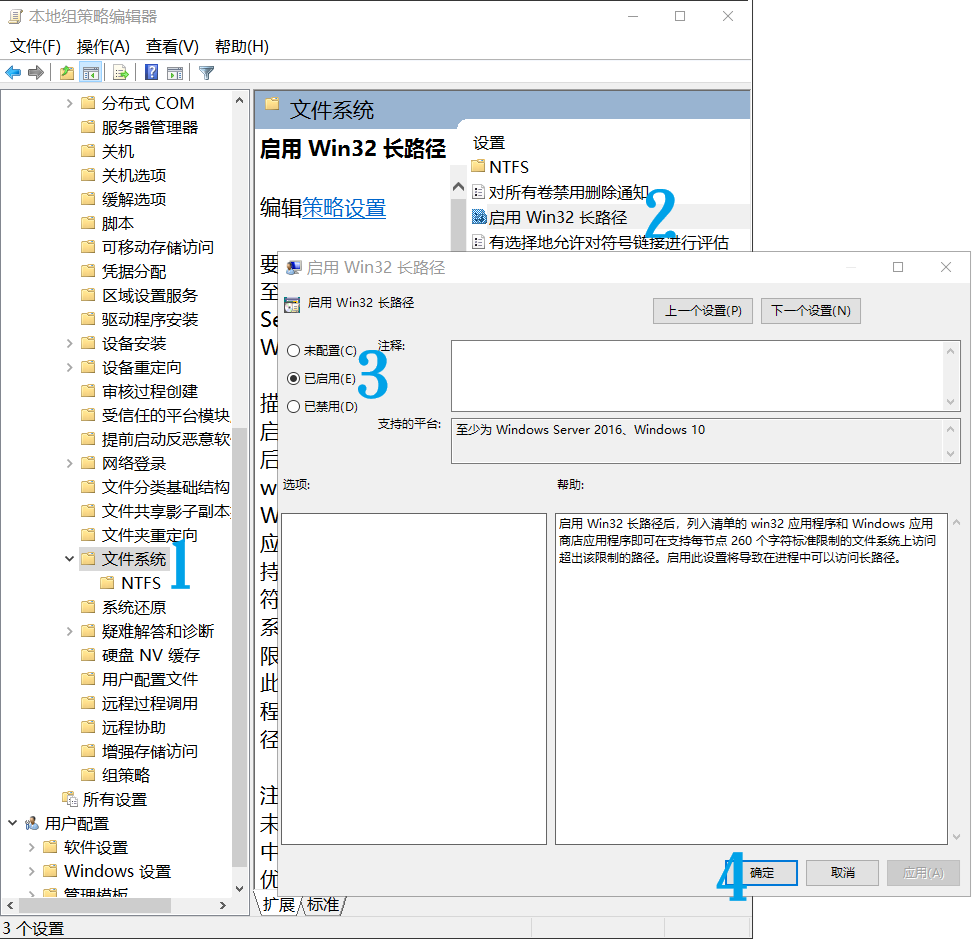This screenshot has width=973, height=939.
Task: Click the right arrow of the tree's horizontal scrollbar
Action: 223,905
